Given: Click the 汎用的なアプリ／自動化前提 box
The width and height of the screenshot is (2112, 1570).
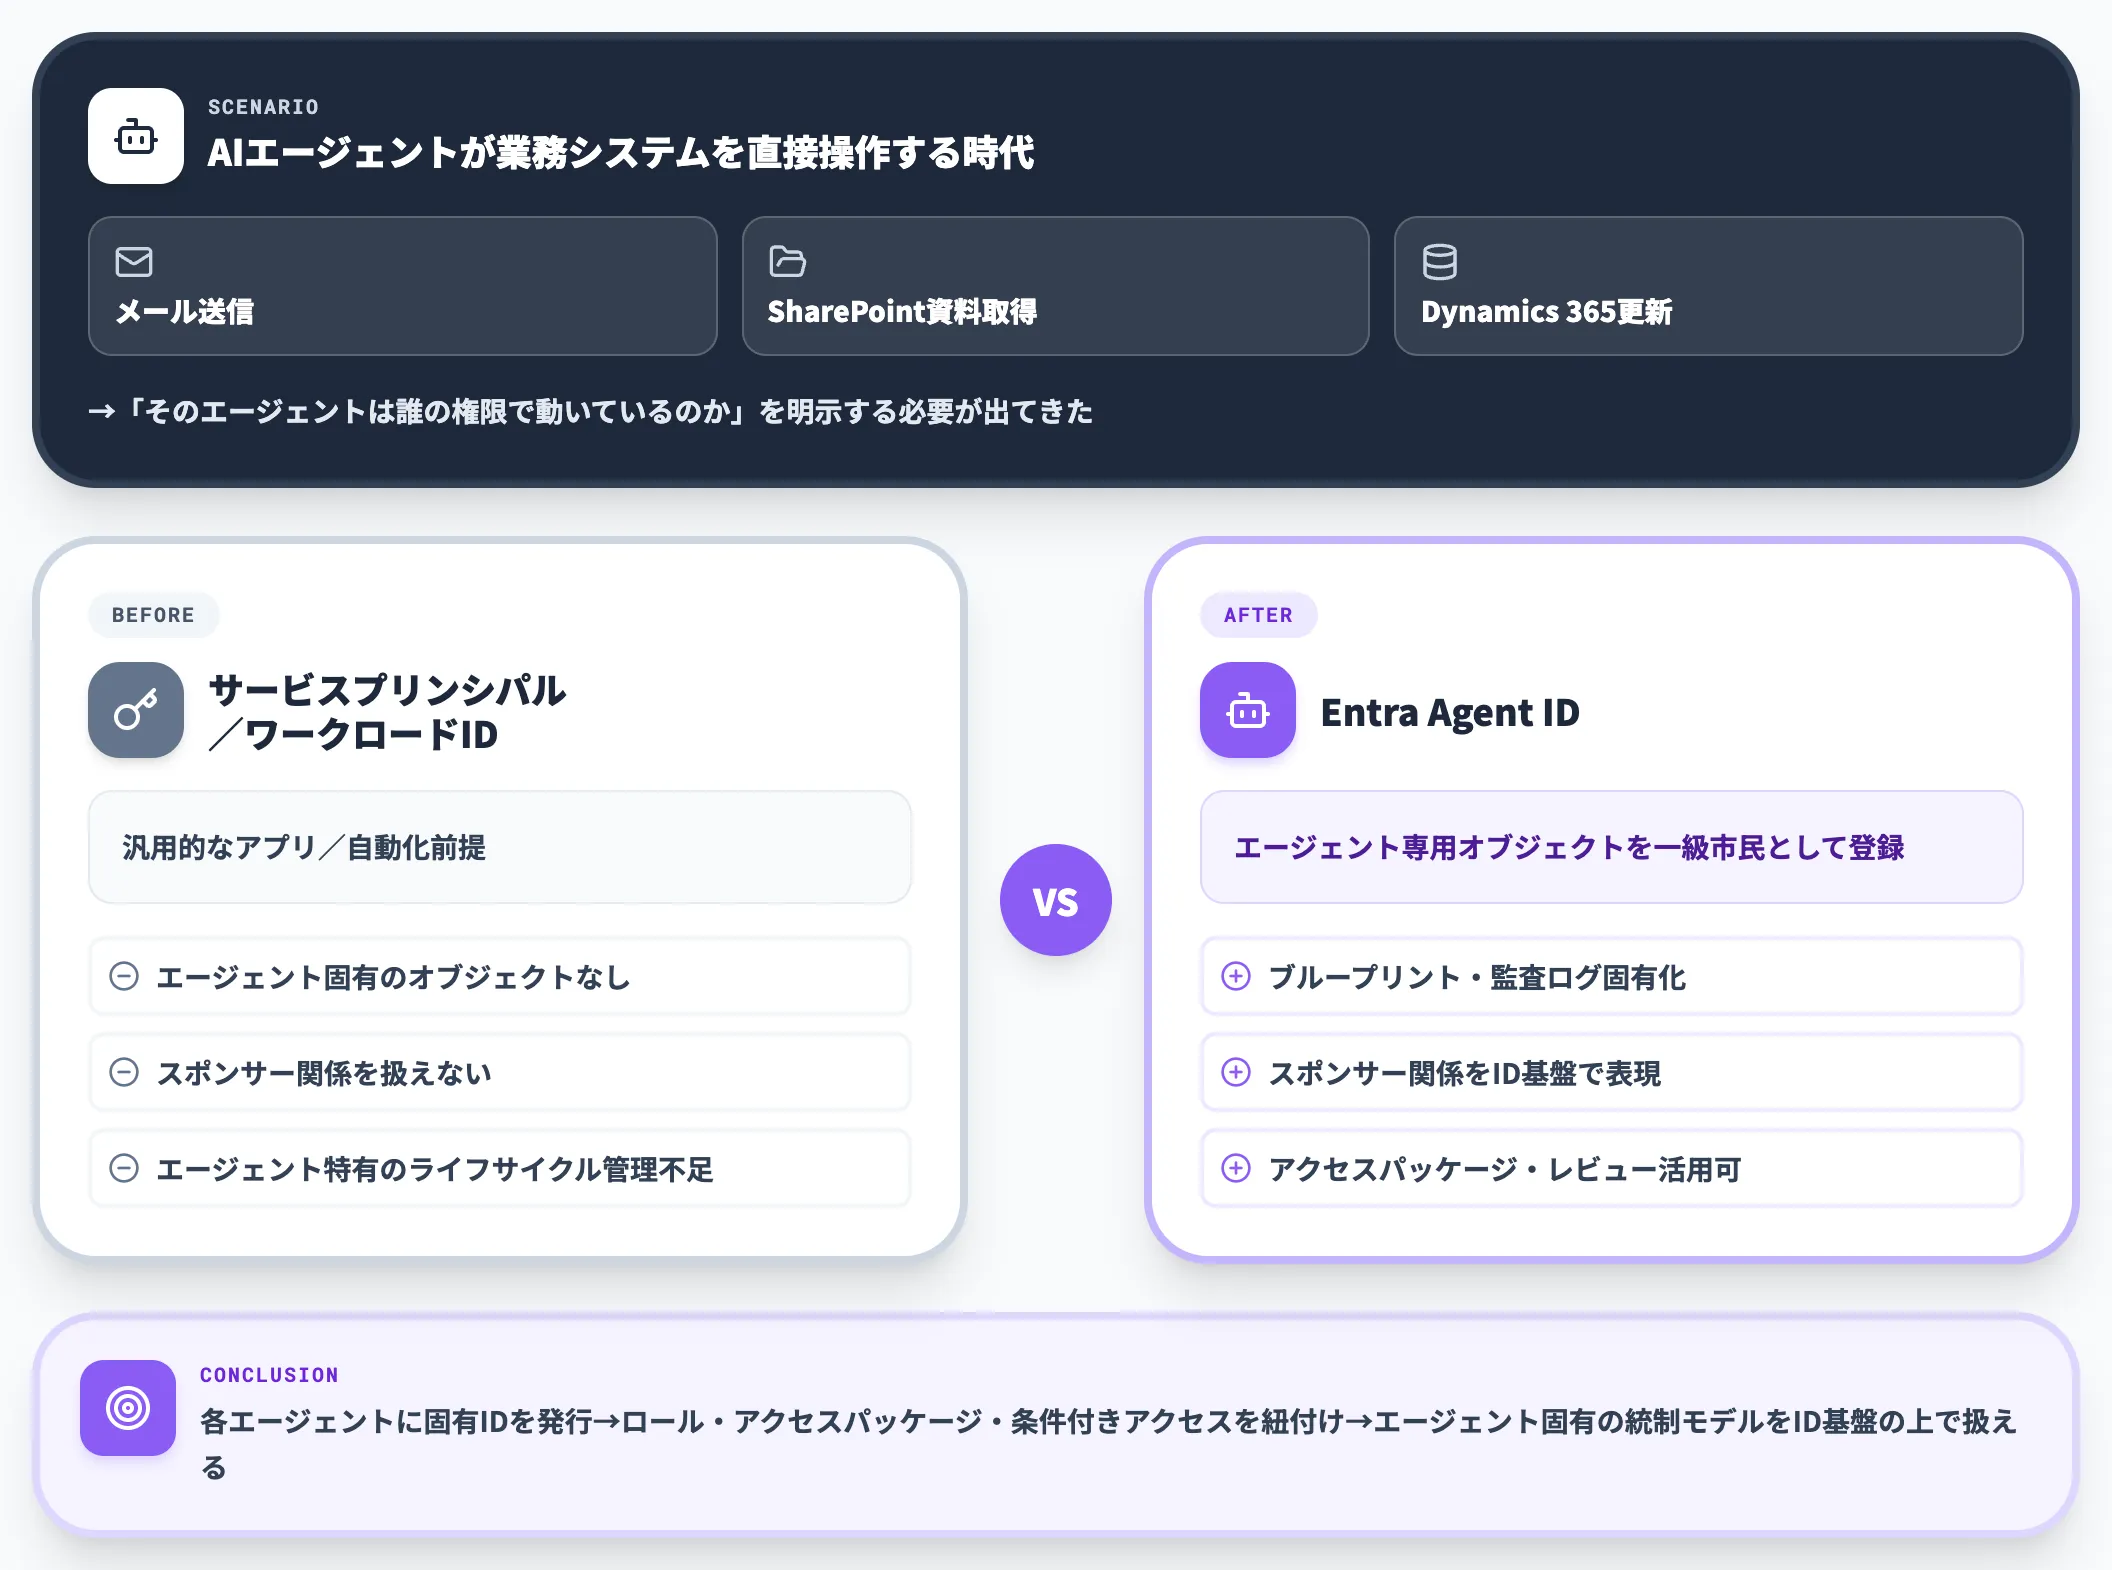Looking at the screenshot, I should (x=500, y=847).
